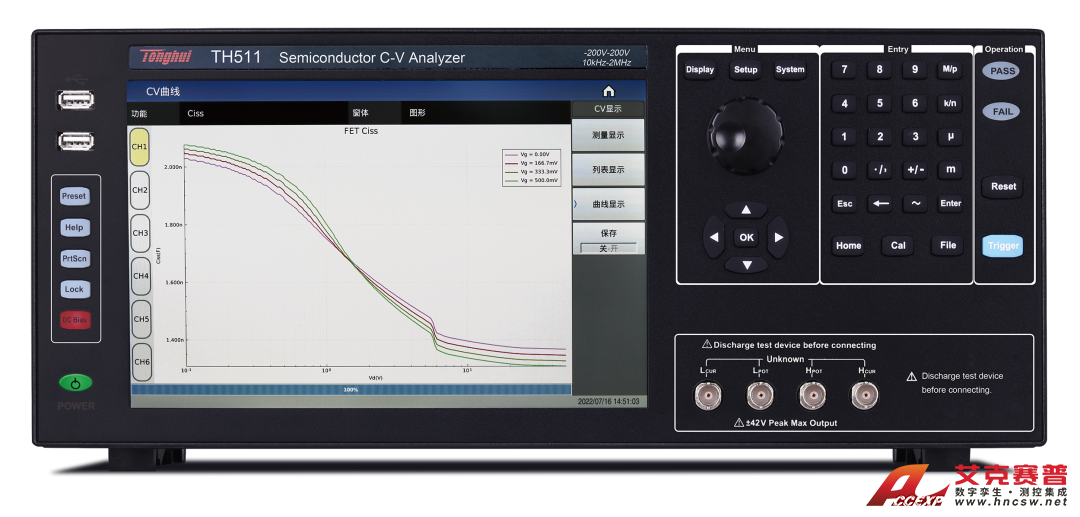Toggle the red DC Bias button
This screenshot has height=517, width=1080.
coord(74,320)
